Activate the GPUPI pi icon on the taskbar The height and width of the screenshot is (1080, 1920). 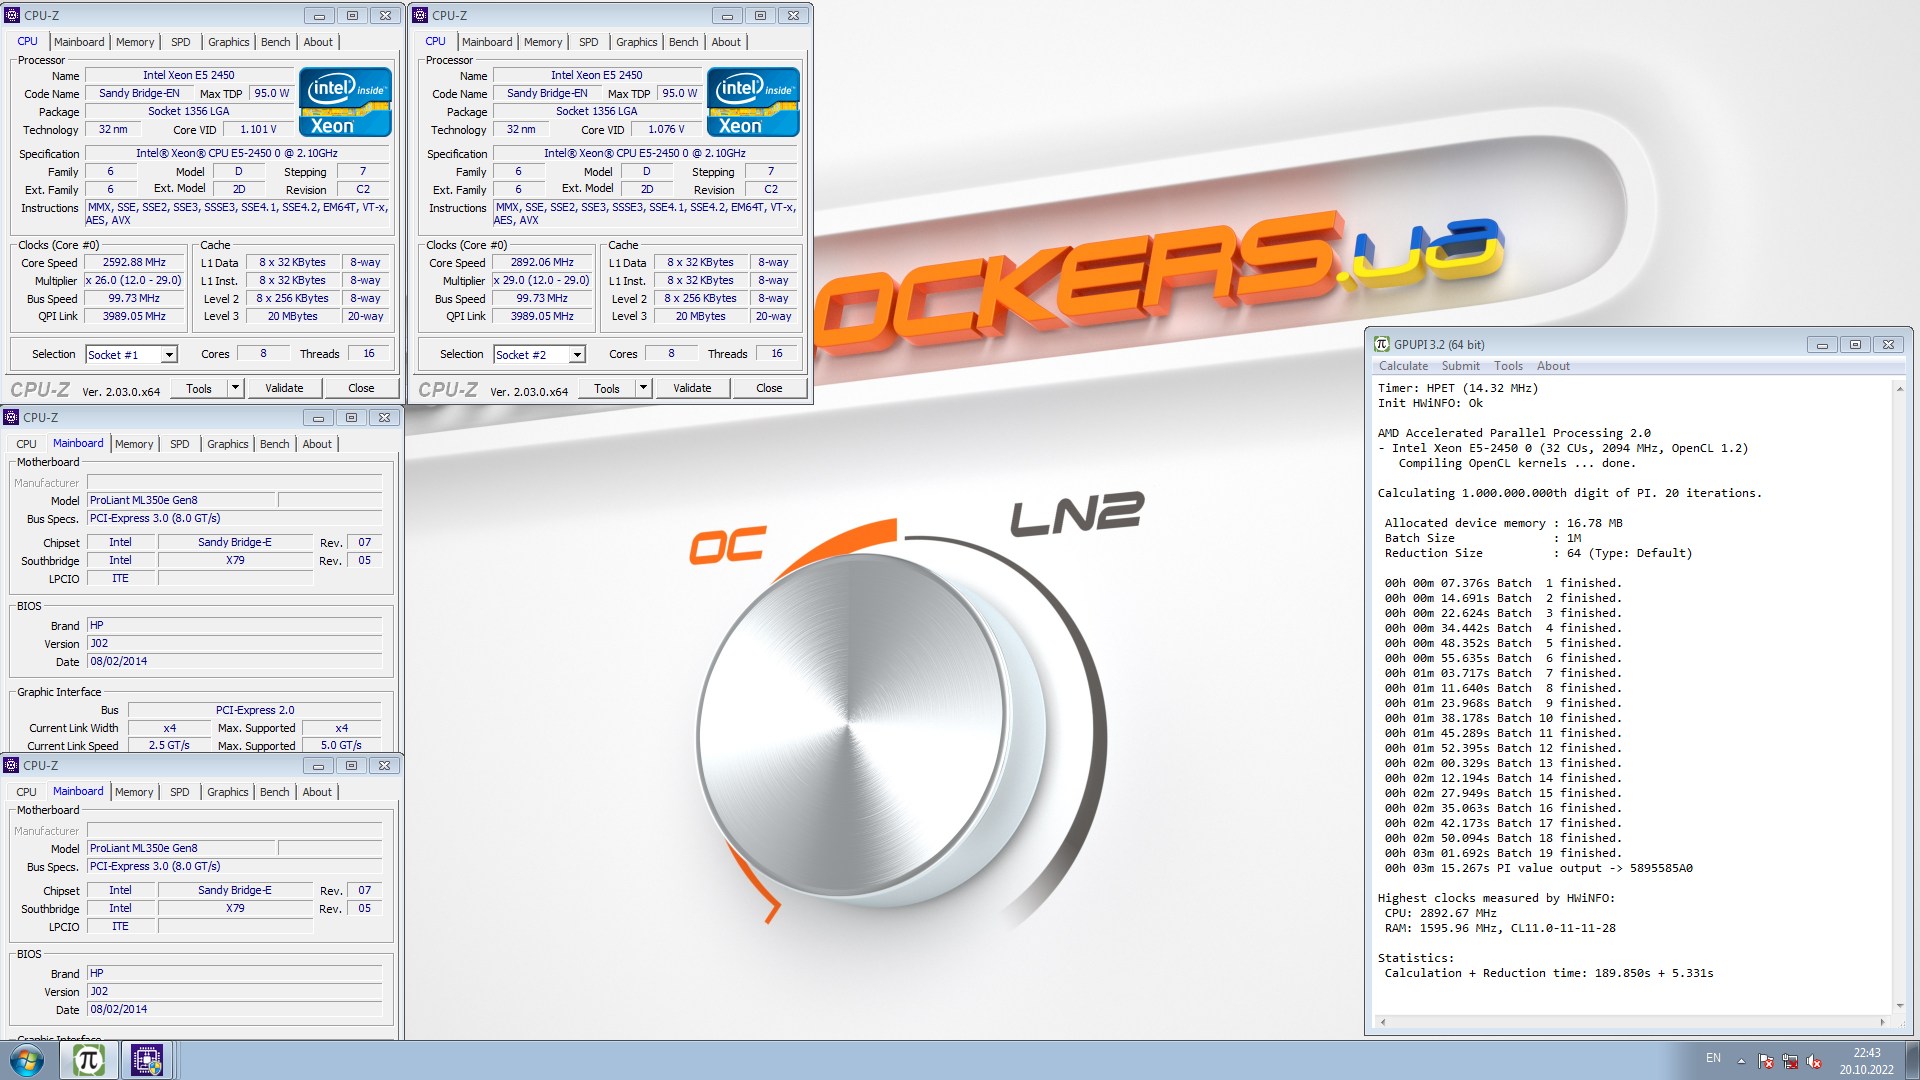(x=88, y=1060)
